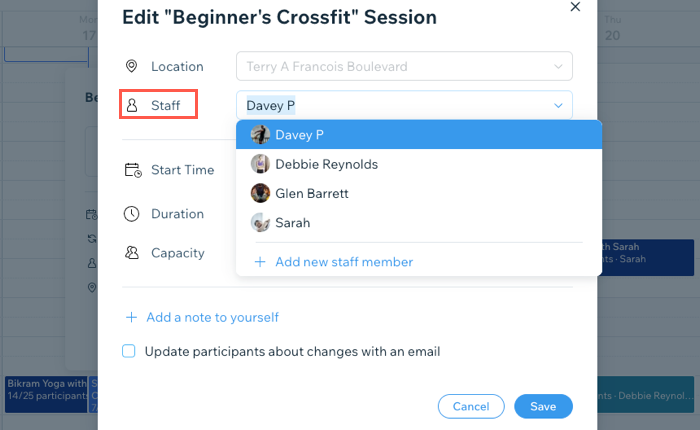Viewport: 700px width, 430px height.
Task: Enable the update participants by email checkbox
Action: click(x=129, y=351)
